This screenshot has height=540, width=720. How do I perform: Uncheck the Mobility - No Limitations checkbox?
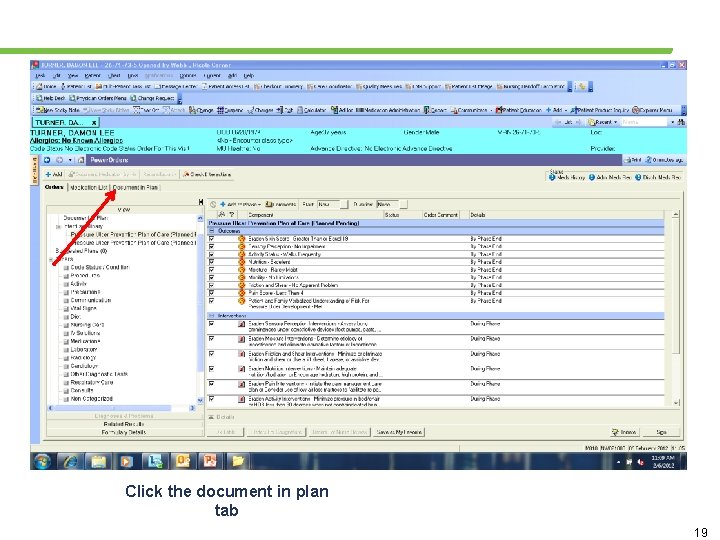(212, 277)
